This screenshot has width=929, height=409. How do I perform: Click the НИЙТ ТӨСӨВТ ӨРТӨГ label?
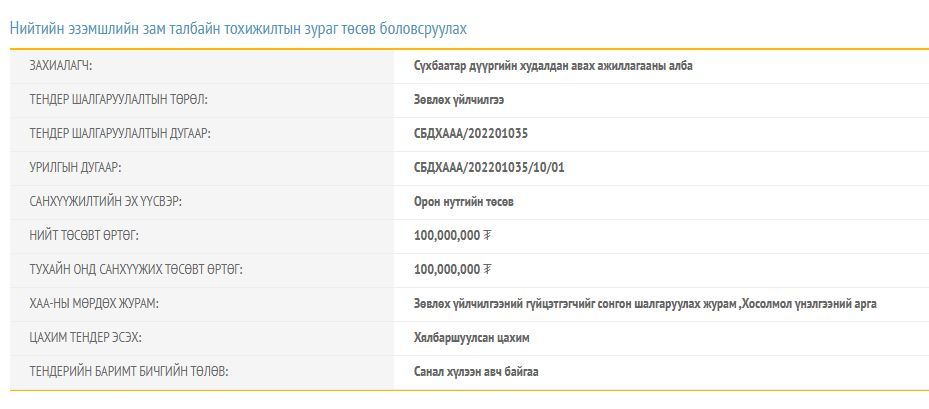point(84,236)
